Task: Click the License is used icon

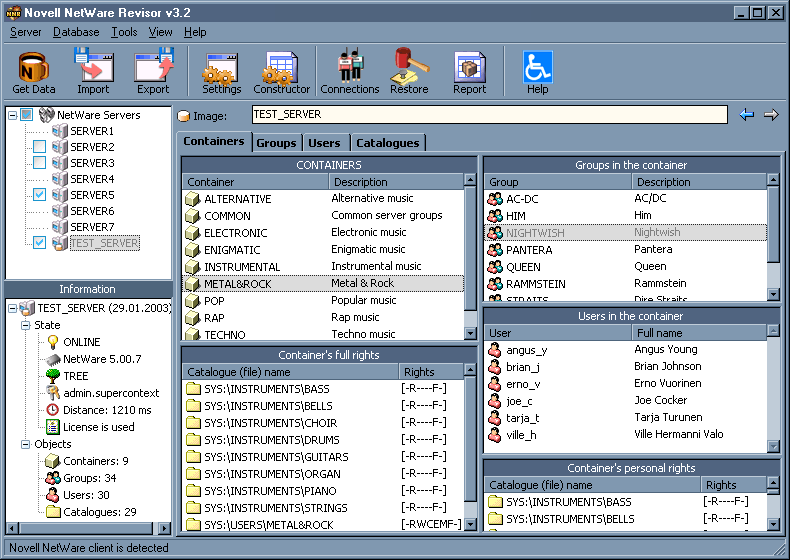Action: (x=52, y=427)
